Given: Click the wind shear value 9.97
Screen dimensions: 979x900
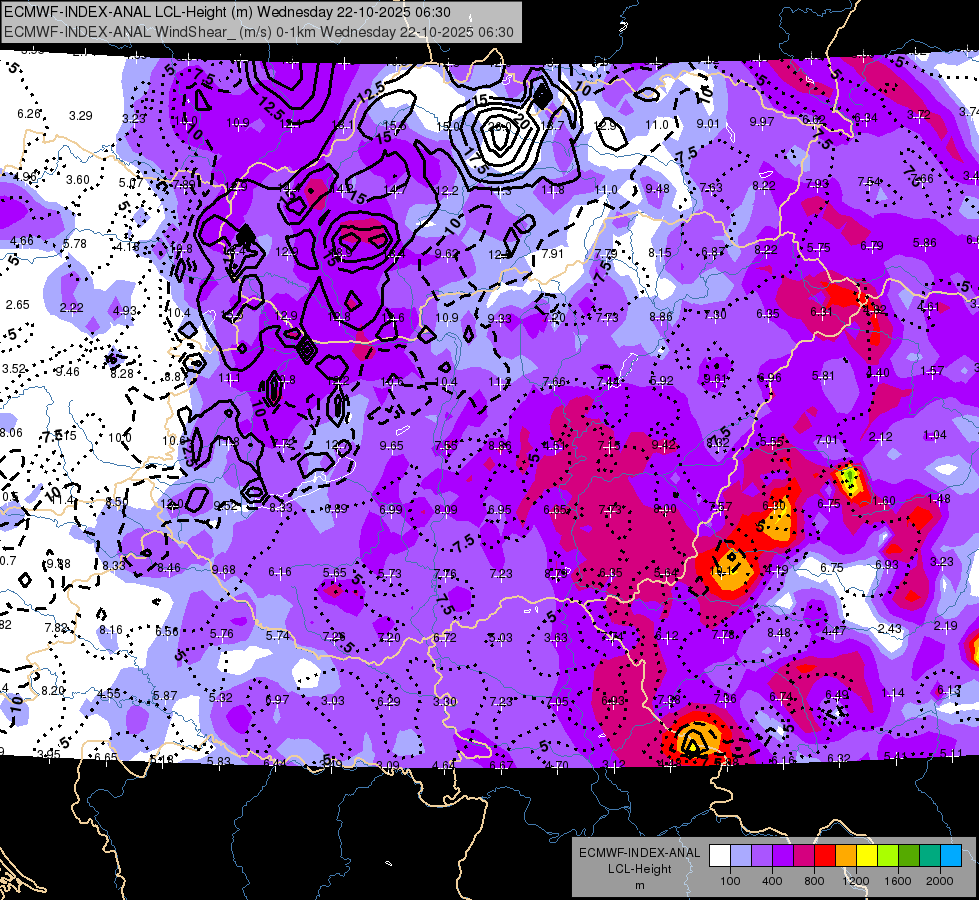Looking at the screenshot, I should (x=762, y=121).
